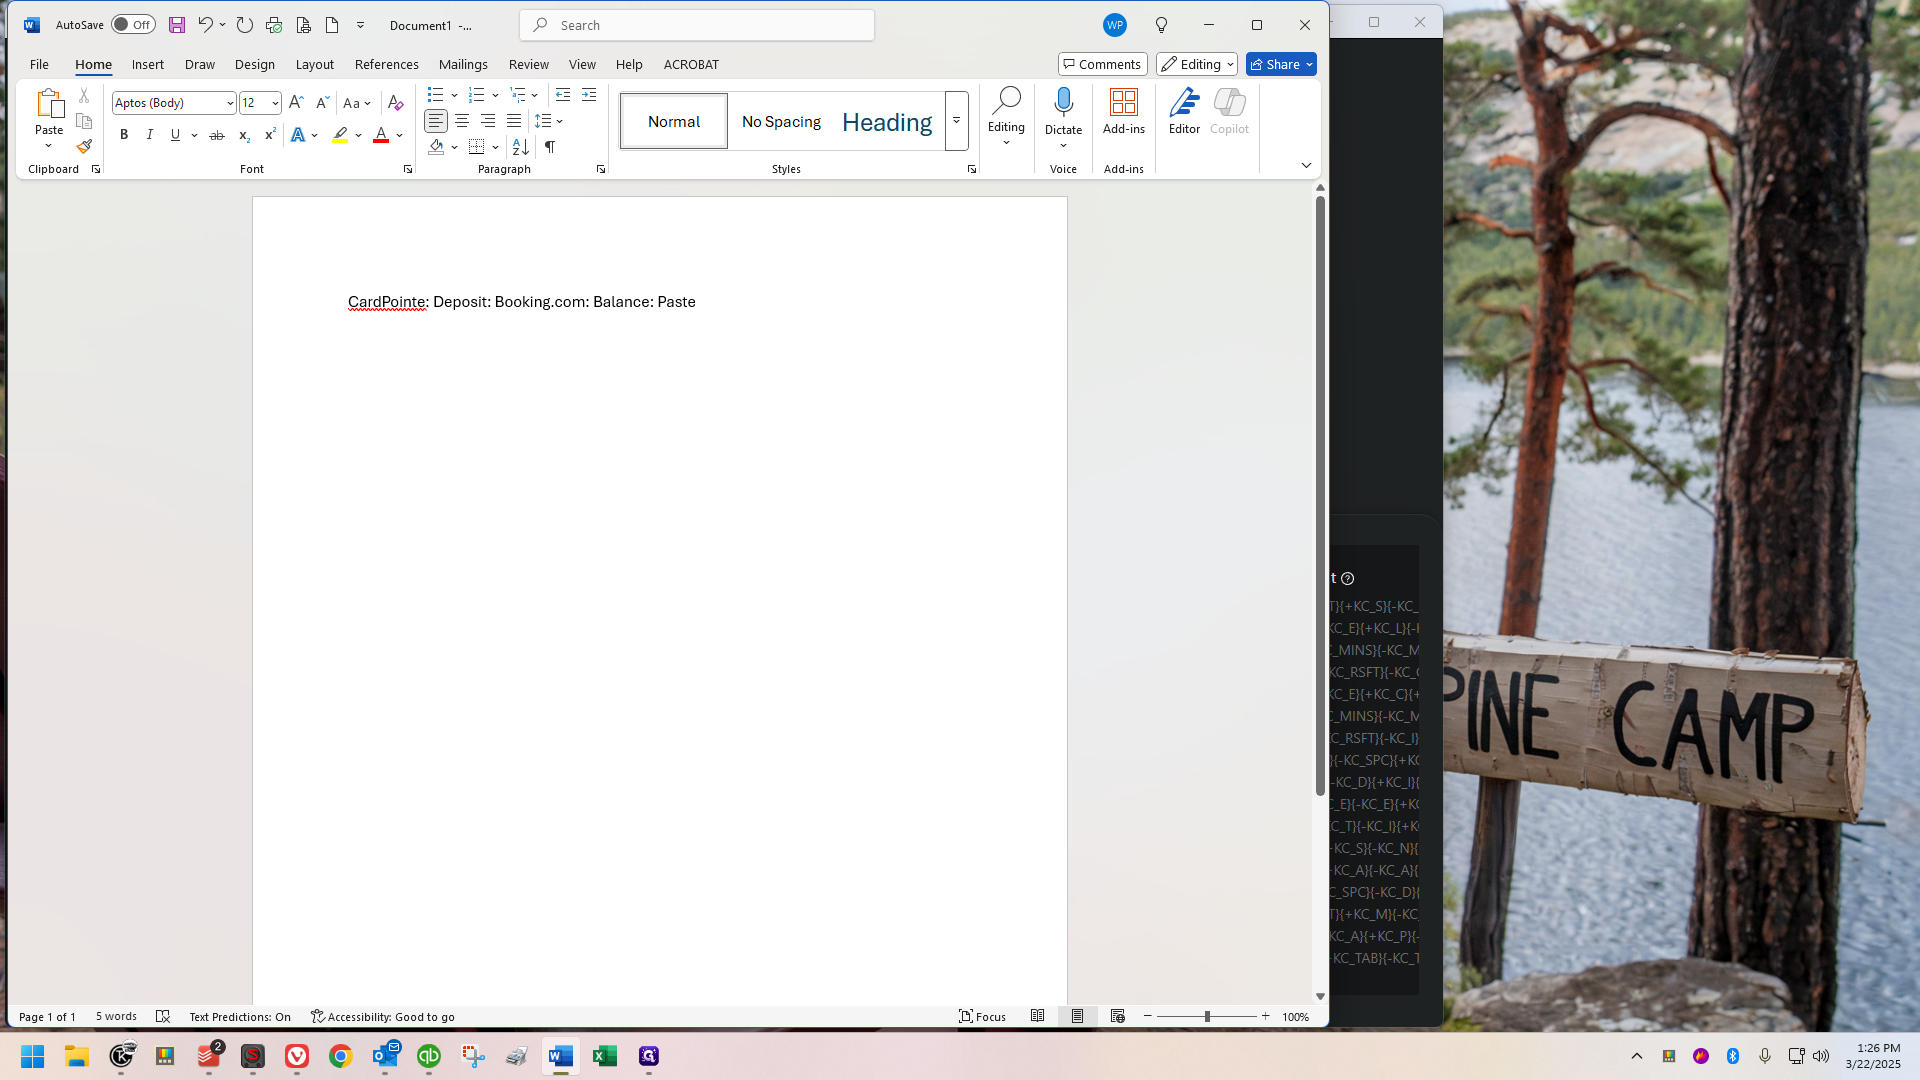Click the Clear All Formatting icon
1920x1080 pixels.
coord(395,103)
